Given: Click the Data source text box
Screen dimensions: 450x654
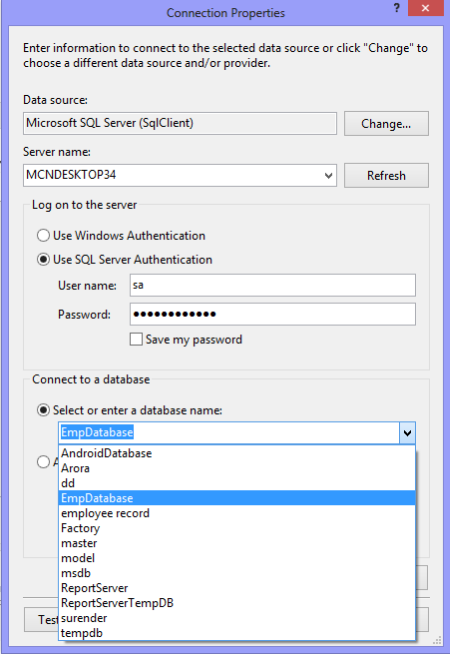Looking at the screenshot, I should (x=180, y=123).
